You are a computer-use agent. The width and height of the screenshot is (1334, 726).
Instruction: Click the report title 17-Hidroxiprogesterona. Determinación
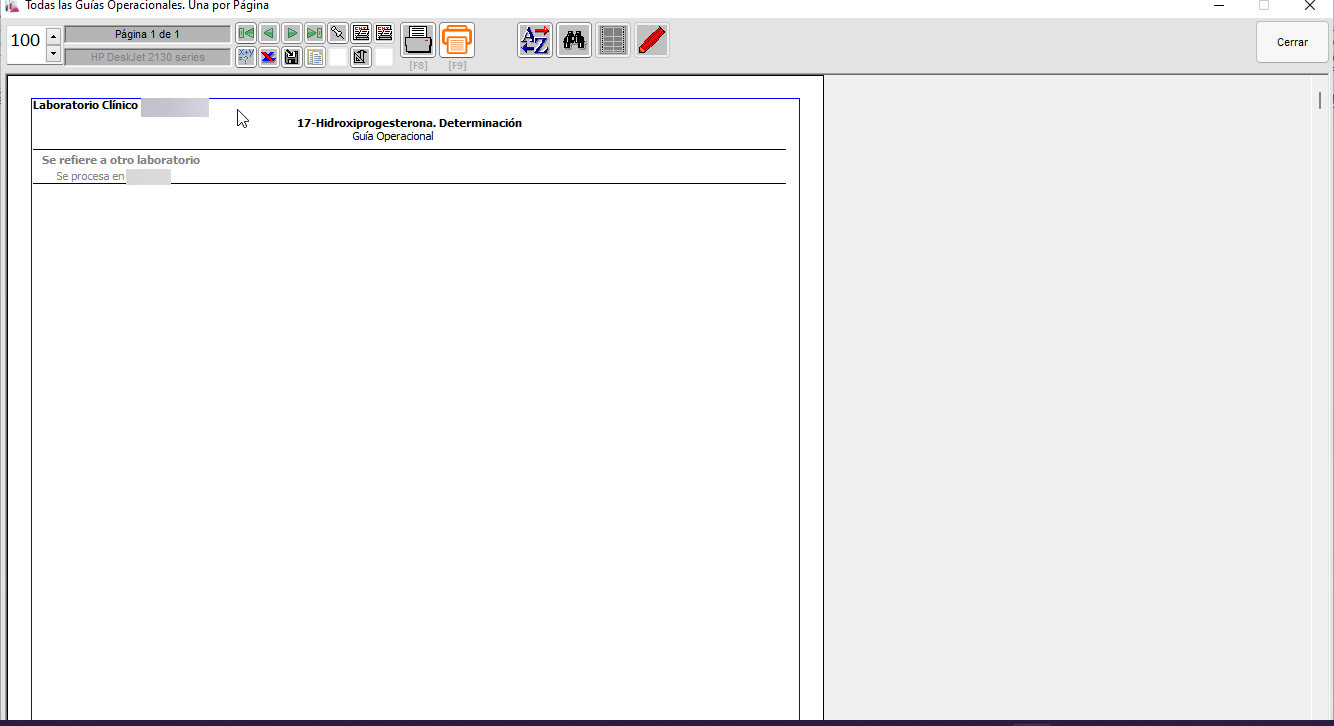[409, 123]
